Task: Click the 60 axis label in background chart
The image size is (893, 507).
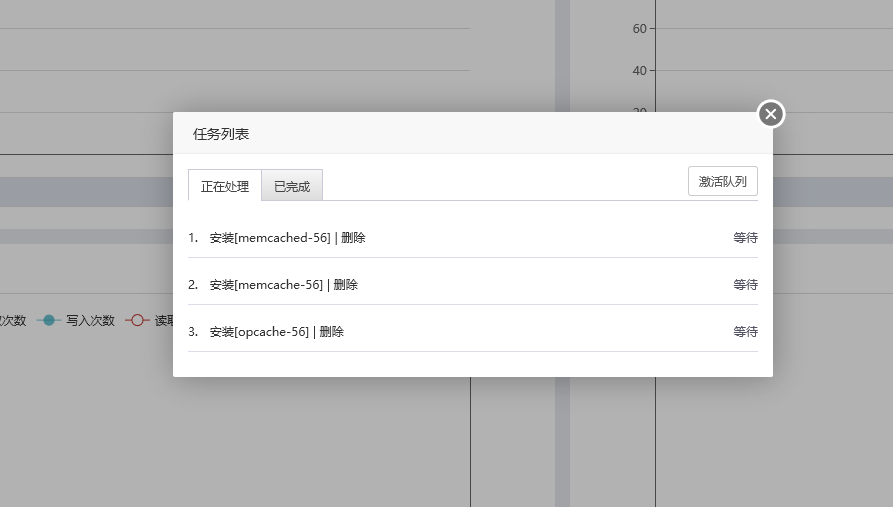Action: (x=640, y=28)
